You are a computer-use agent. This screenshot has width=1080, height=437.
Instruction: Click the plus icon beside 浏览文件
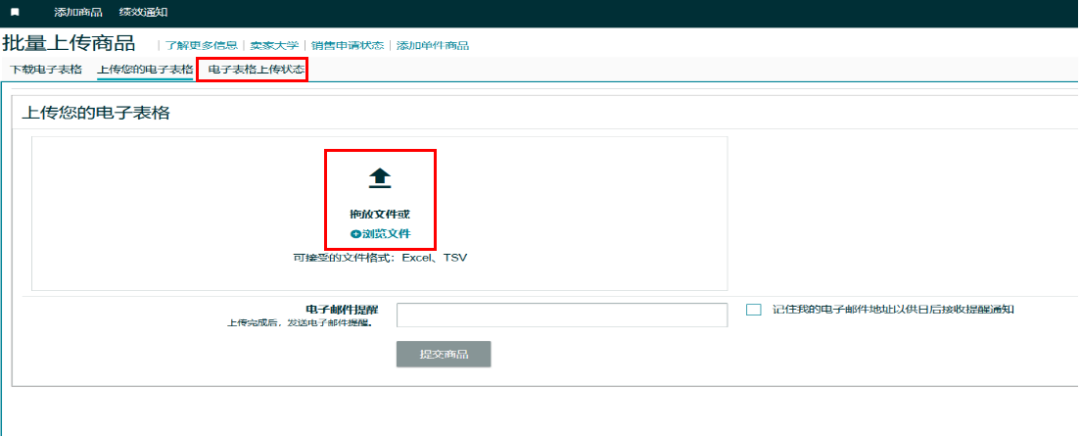coord(356,234)
